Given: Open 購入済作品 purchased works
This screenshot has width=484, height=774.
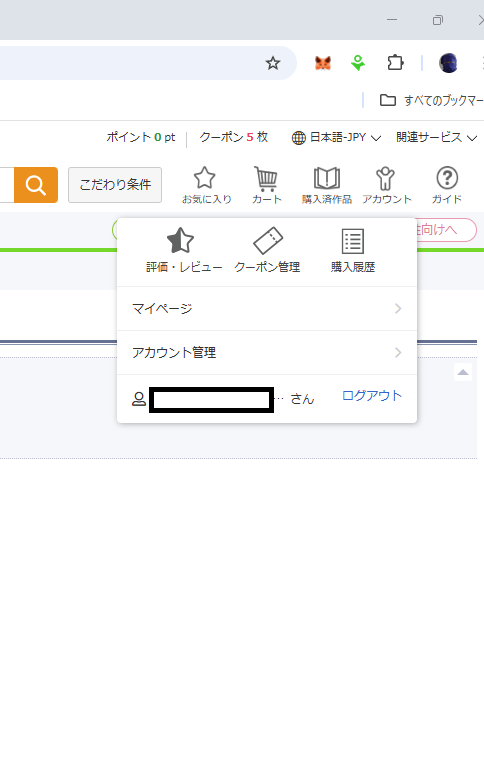Looking at the screenshot, I should click(x=327, y=185).
